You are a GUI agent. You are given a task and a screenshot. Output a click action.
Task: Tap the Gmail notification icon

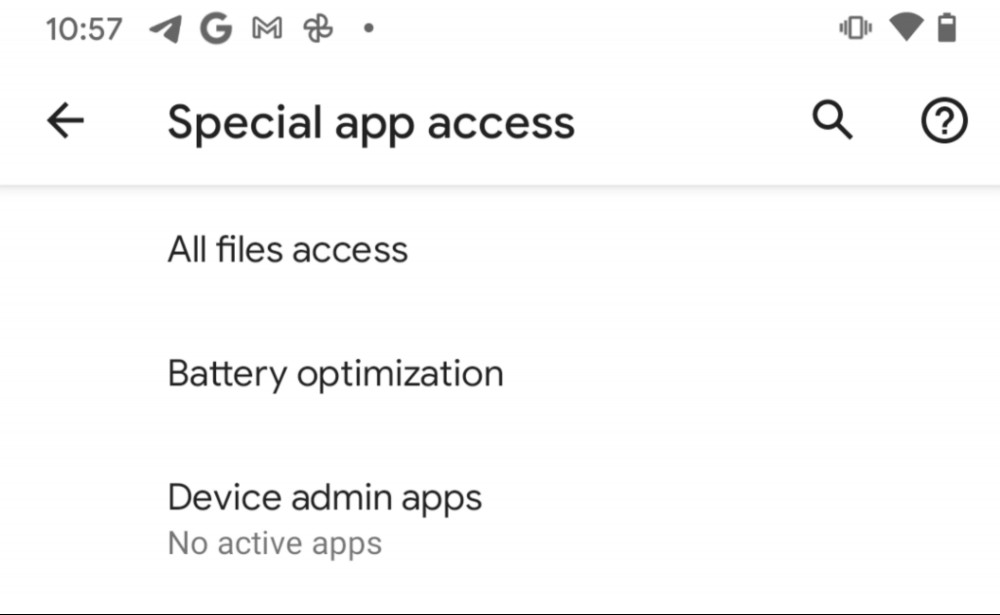click(x=267, y=29)
